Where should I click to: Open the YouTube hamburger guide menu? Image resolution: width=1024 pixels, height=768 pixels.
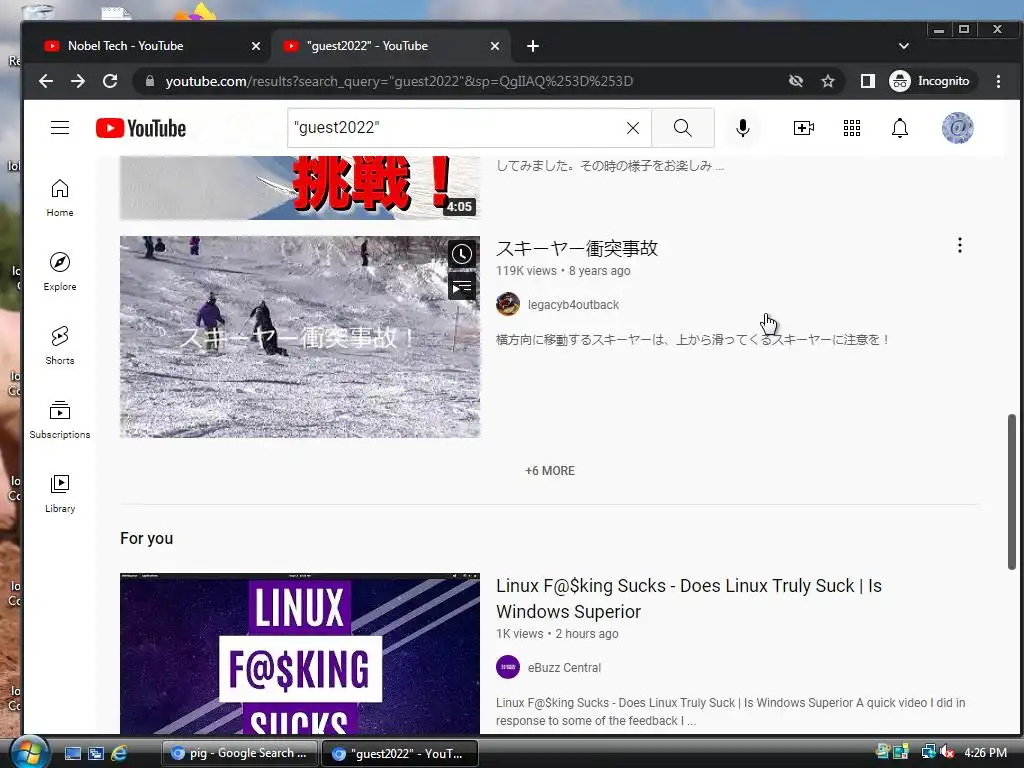coord(60,127)
